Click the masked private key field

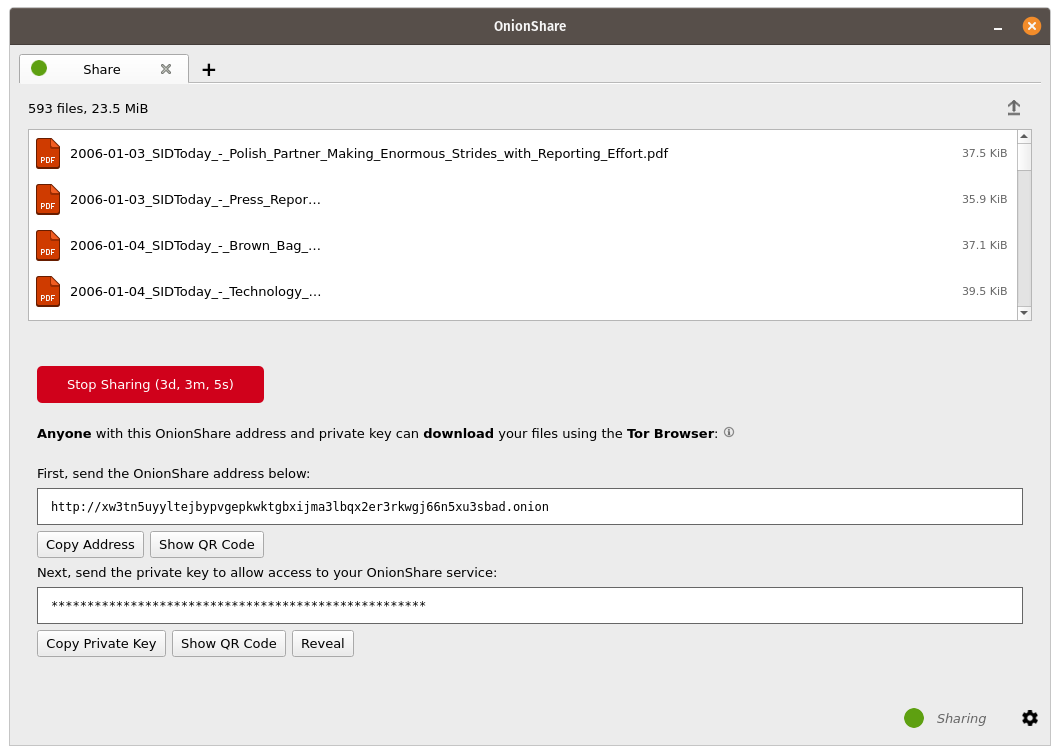[530, 606]
